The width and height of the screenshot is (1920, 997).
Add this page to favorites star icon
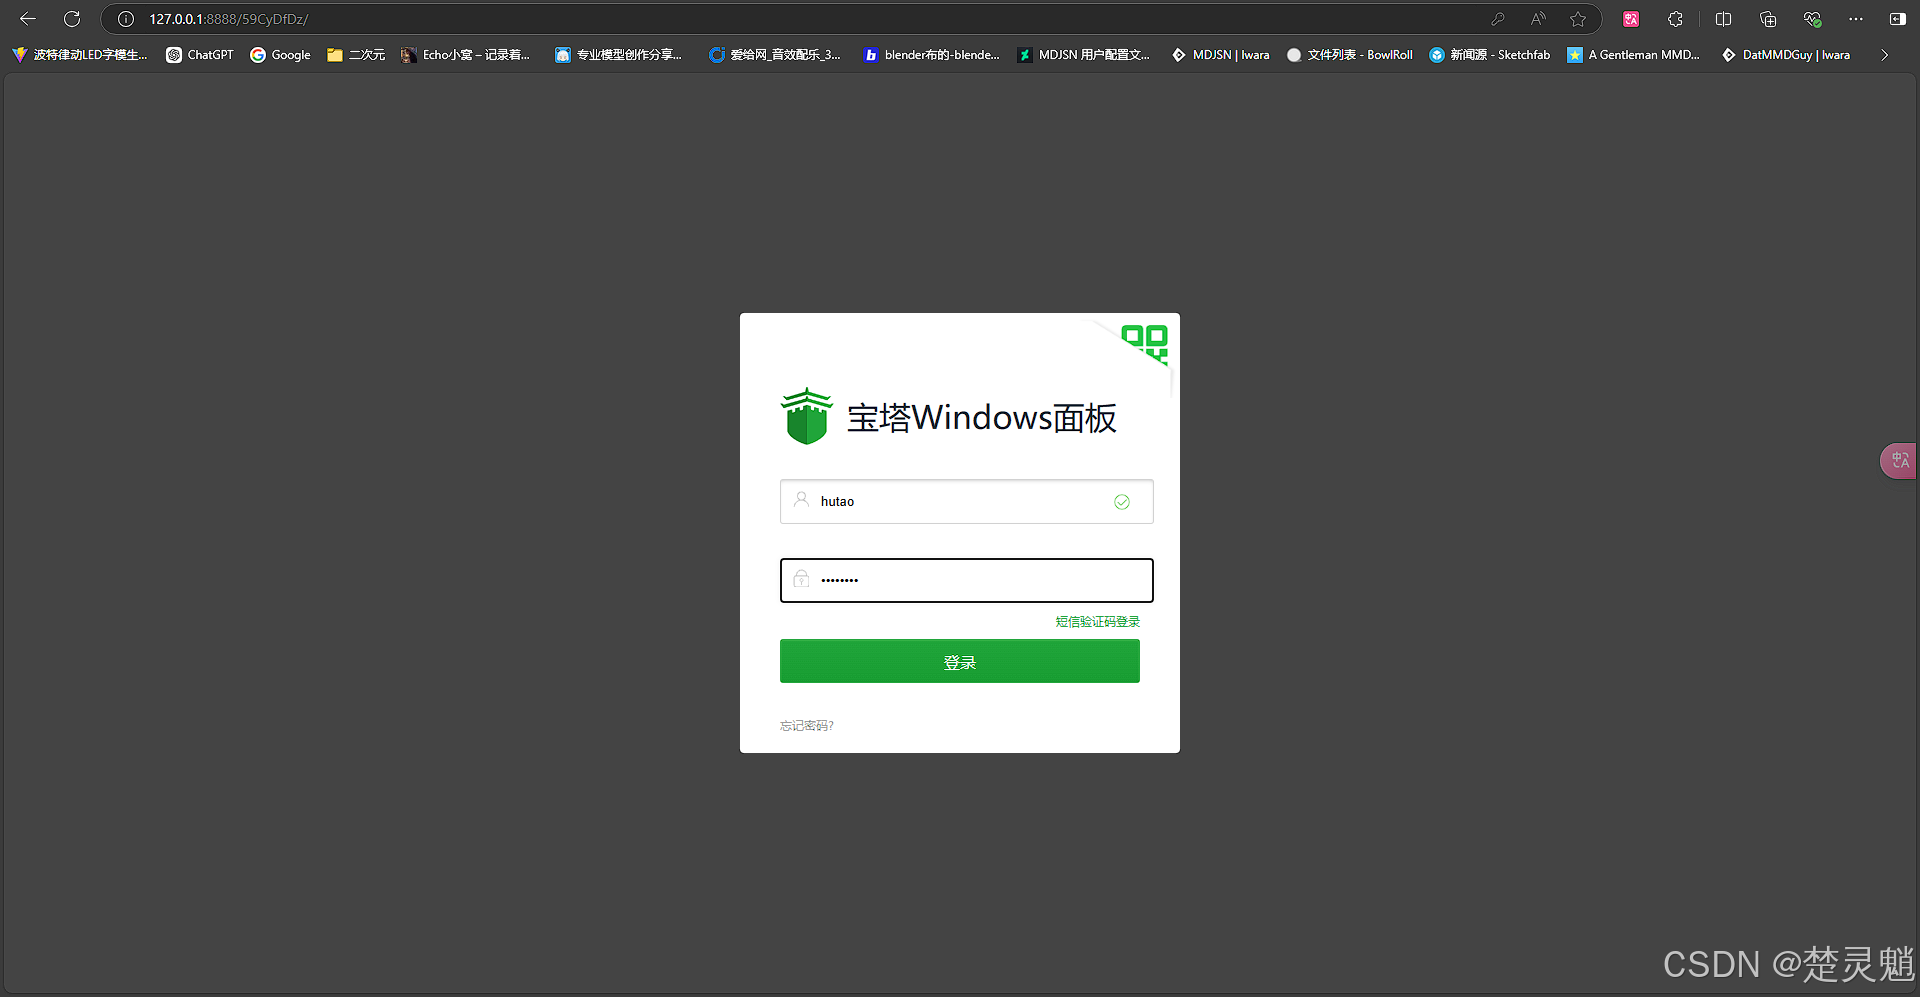point(1578,19)
